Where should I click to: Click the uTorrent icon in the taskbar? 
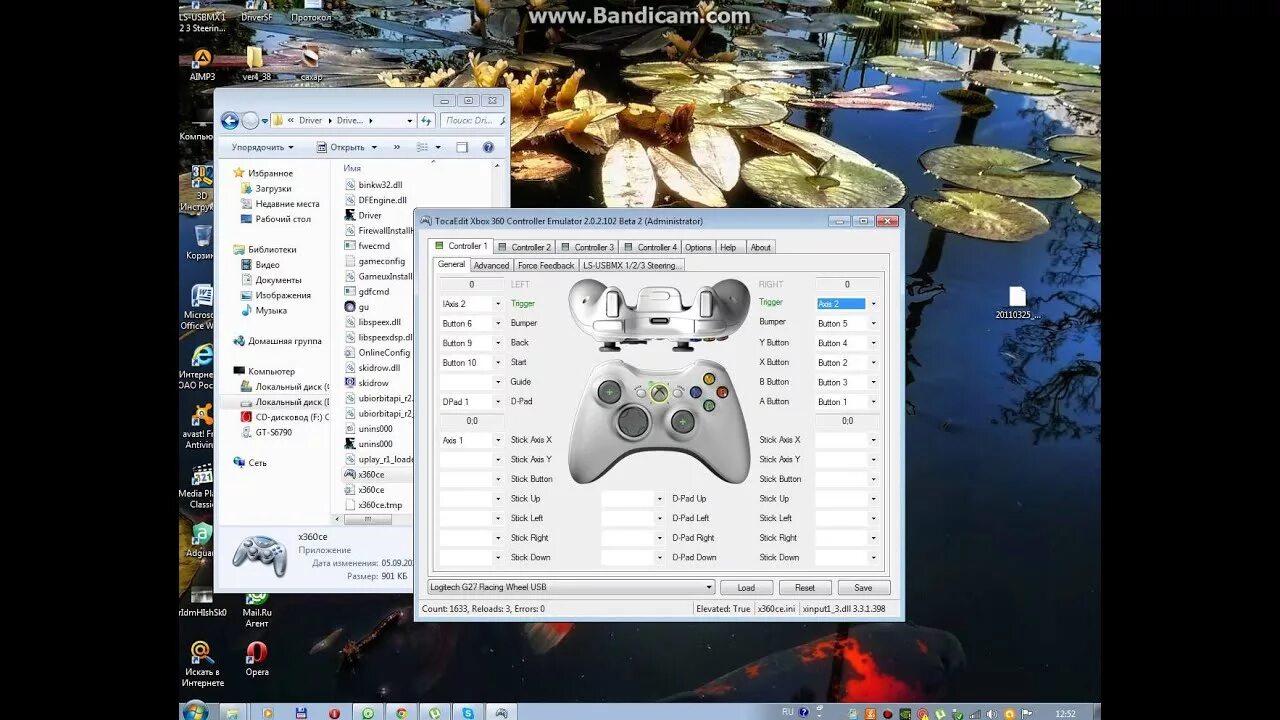pos(435,713)
